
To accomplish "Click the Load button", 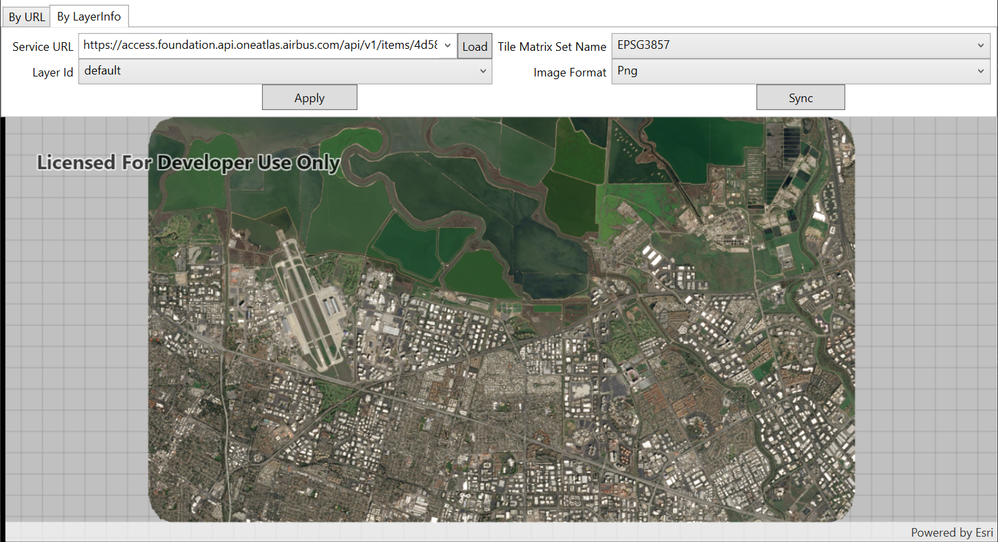I will pos(475,46).
